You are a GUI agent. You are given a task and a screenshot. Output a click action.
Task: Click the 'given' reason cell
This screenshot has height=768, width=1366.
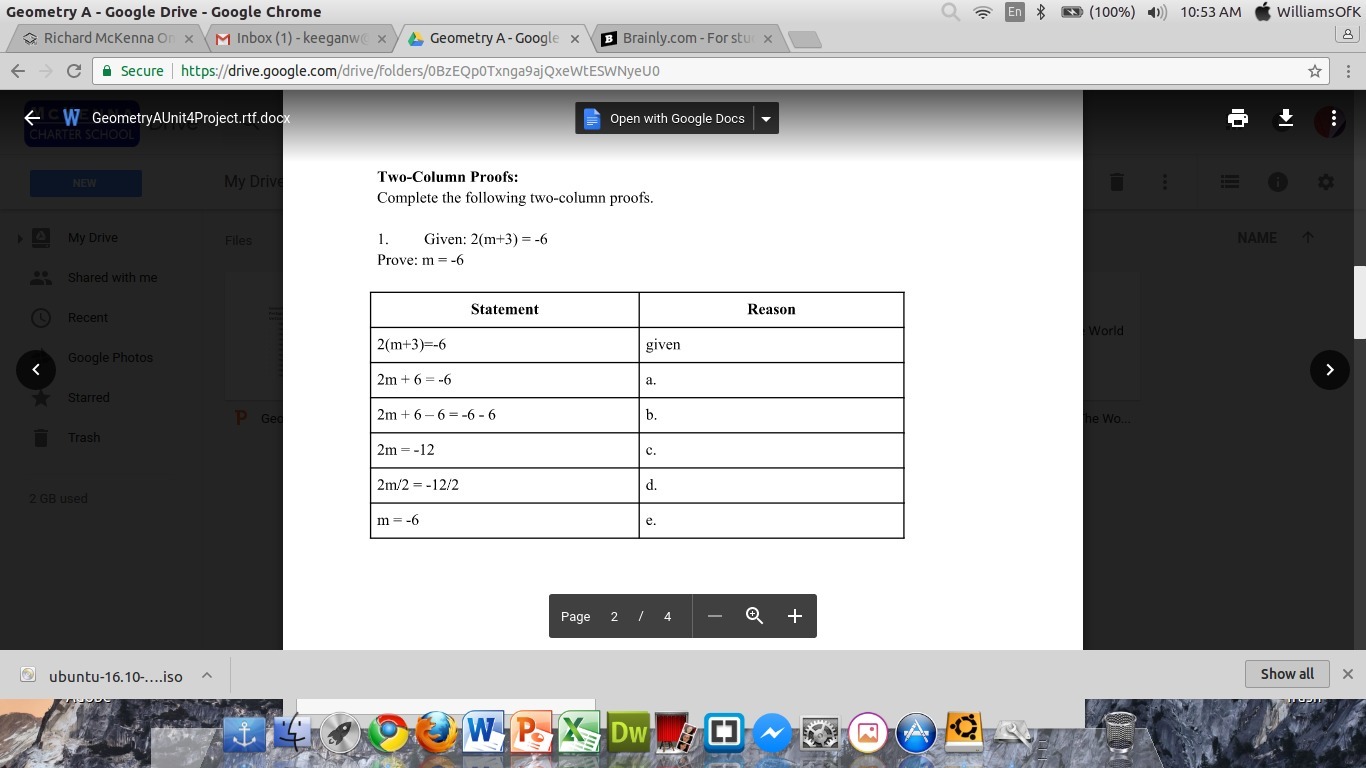(771, 345)
